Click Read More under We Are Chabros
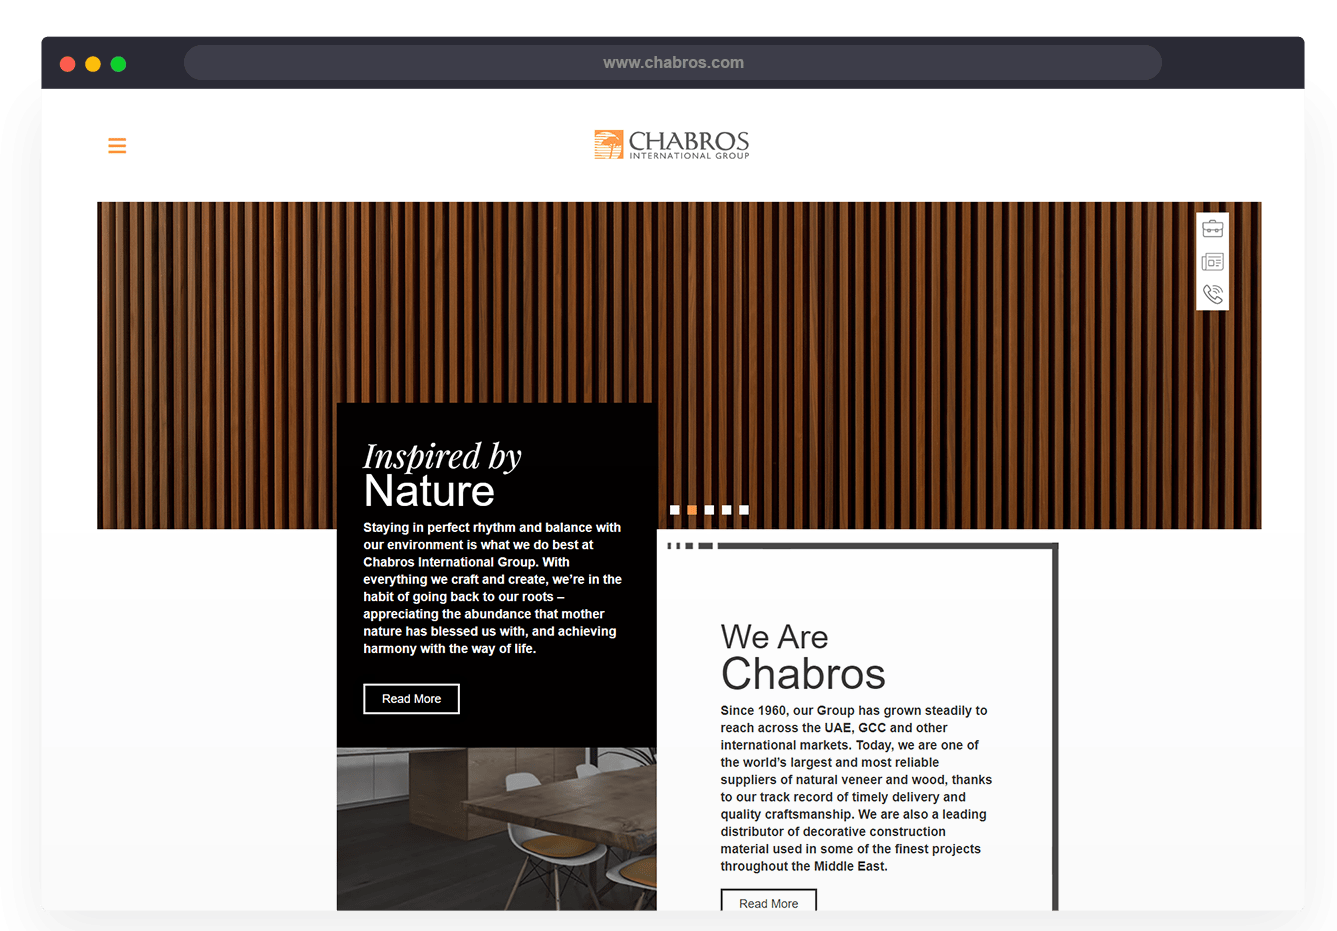The image size is (1337, 931). click(x=768, y=902)
